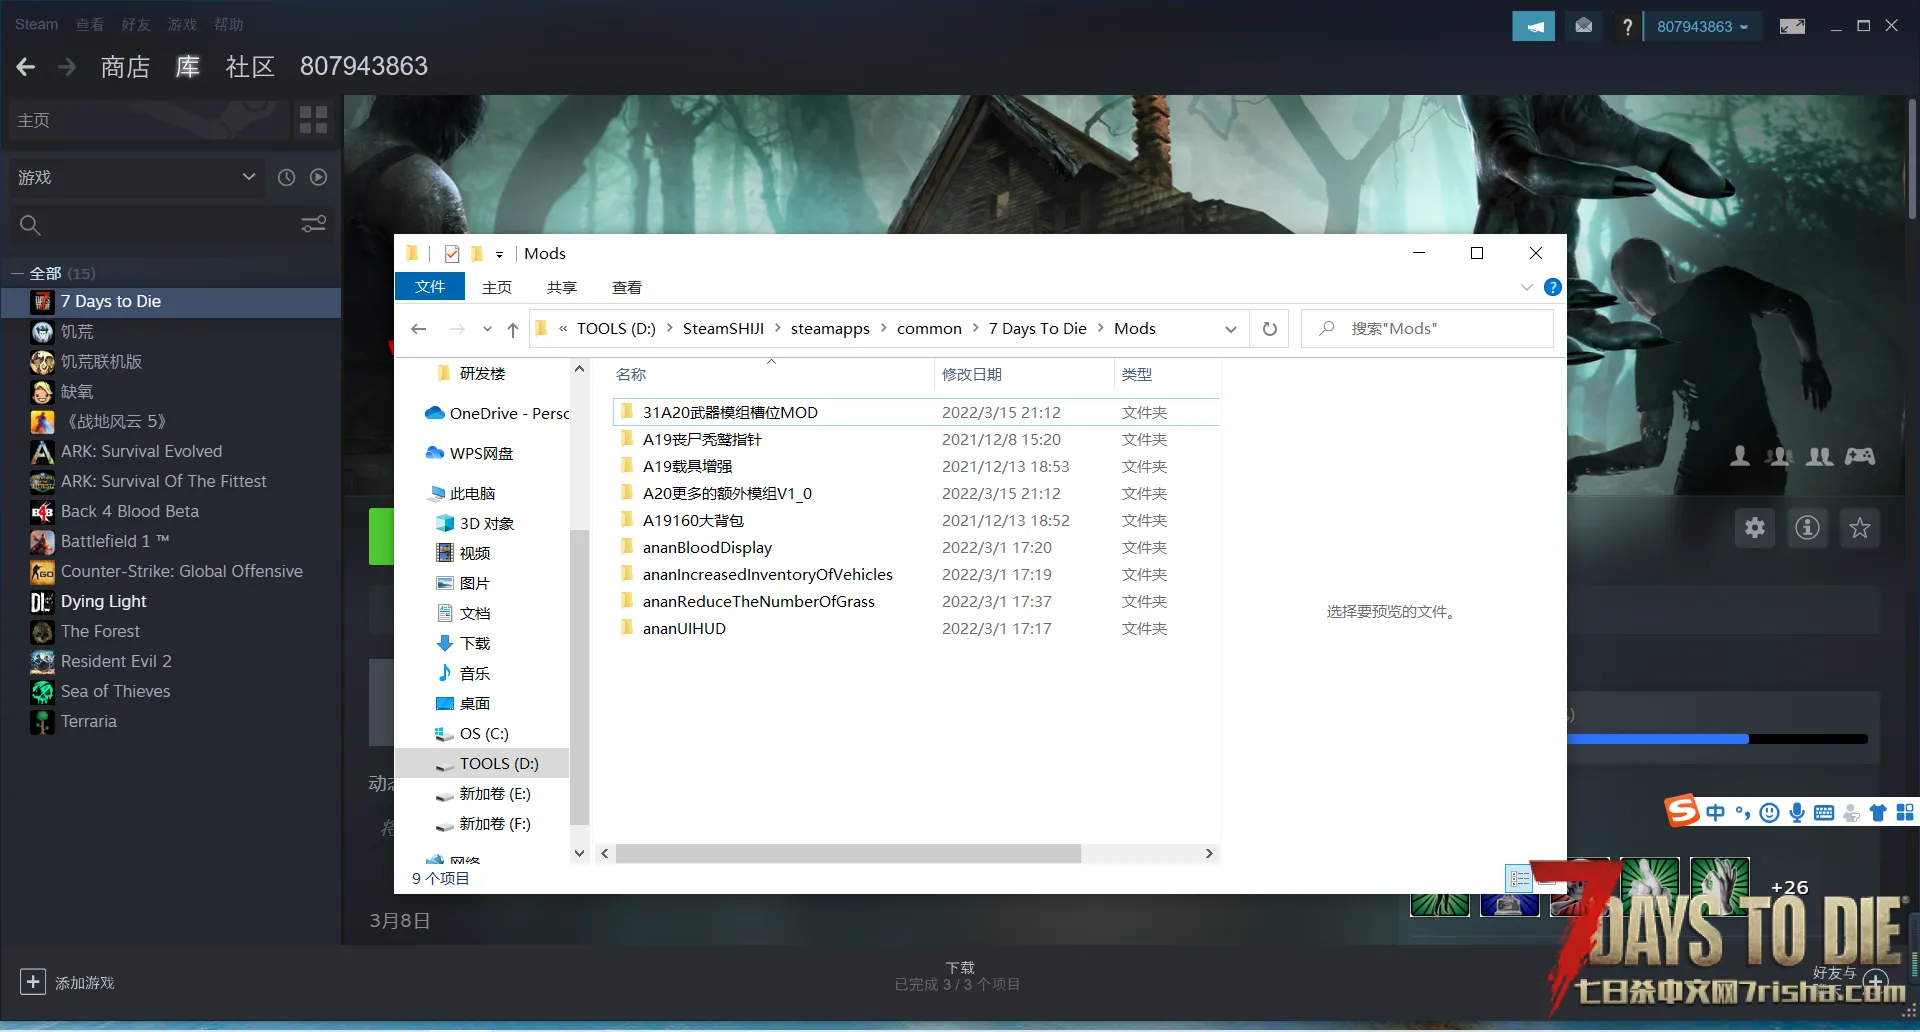Click chevron after common in address bar
This screenshot has width=1920, height=1032.
tap(975, 328)
